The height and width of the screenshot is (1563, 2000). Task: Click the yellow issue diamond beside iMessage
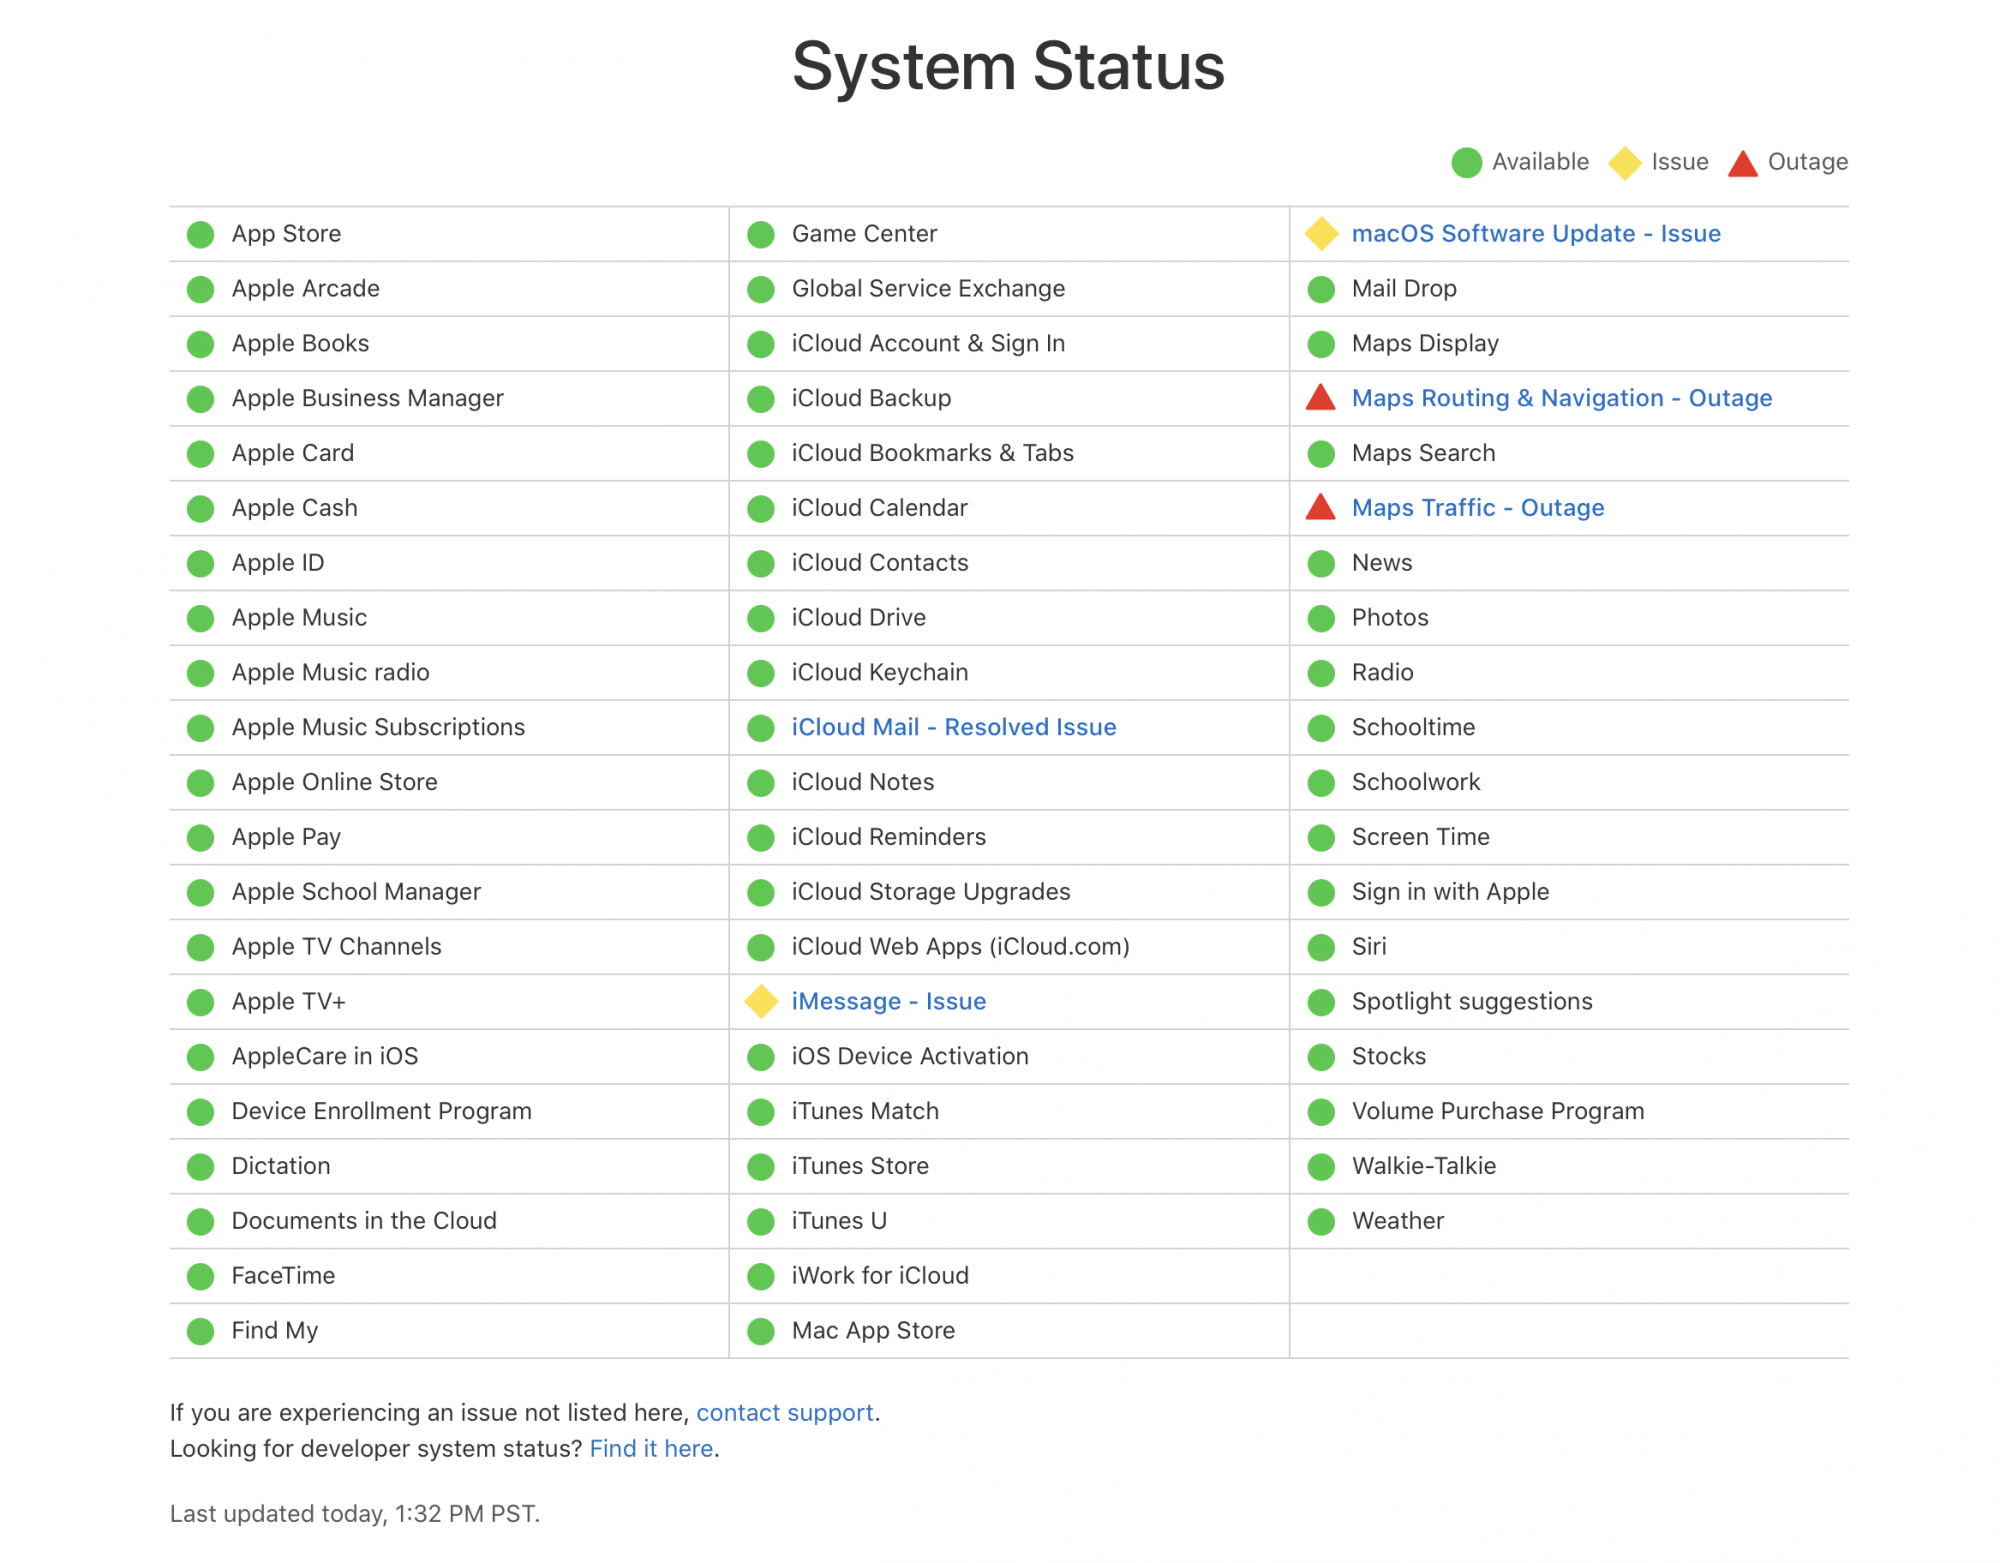point(761,1002)
